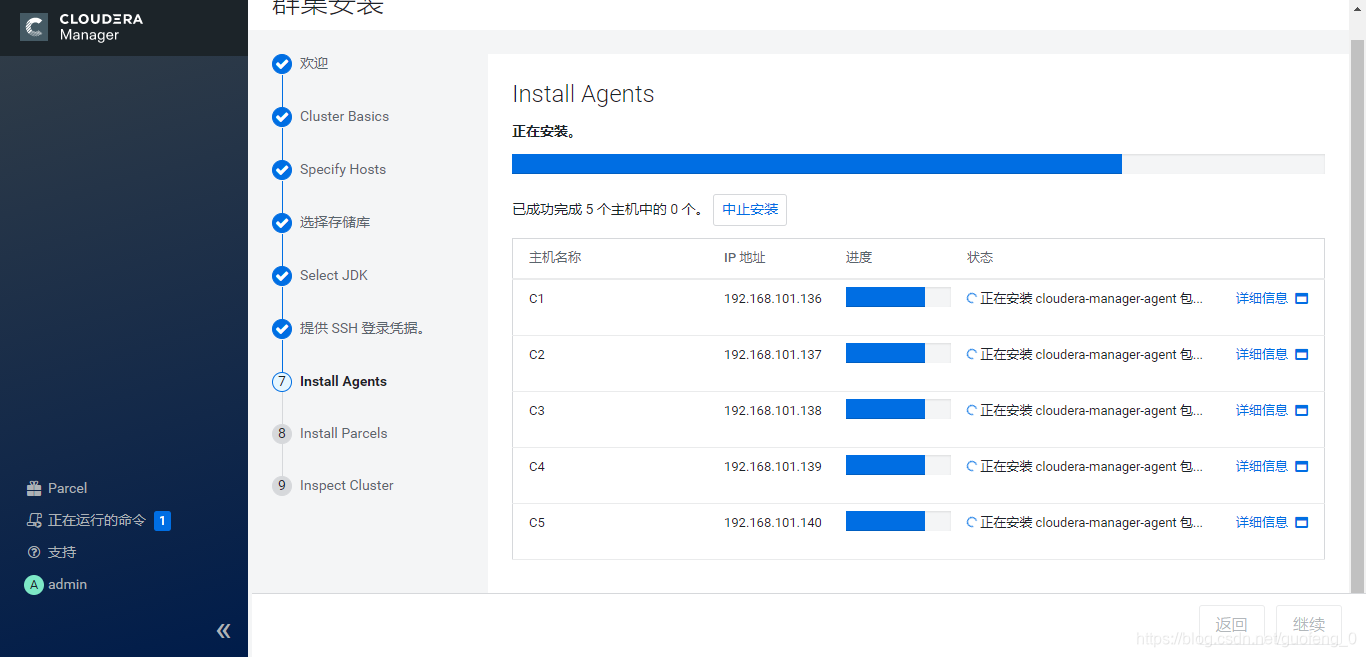The image size is (1366, 657).
Task: Select IP address 192.168.101.138
Action: pyautogui.click(x=773, y=410)
